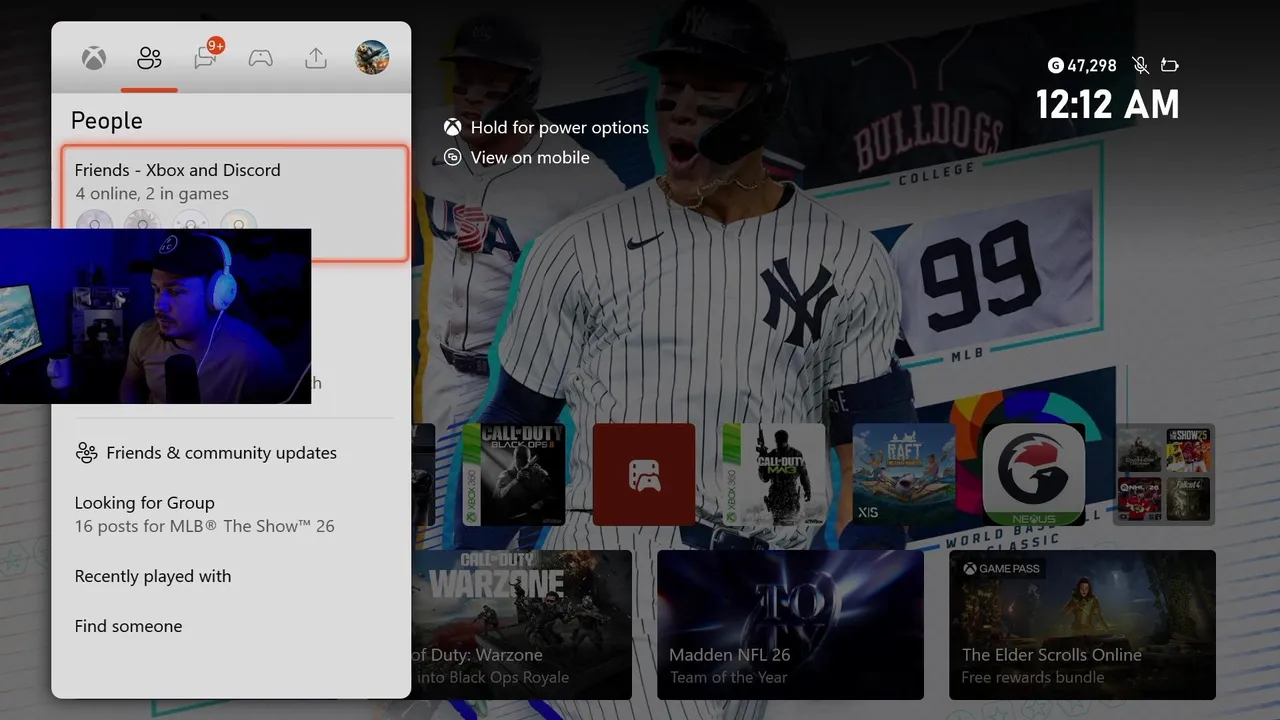Click the Friends & community updates icon
The height and width of the screenshot is (720, 1280).
pyautogui.click(x=86, y=453)
